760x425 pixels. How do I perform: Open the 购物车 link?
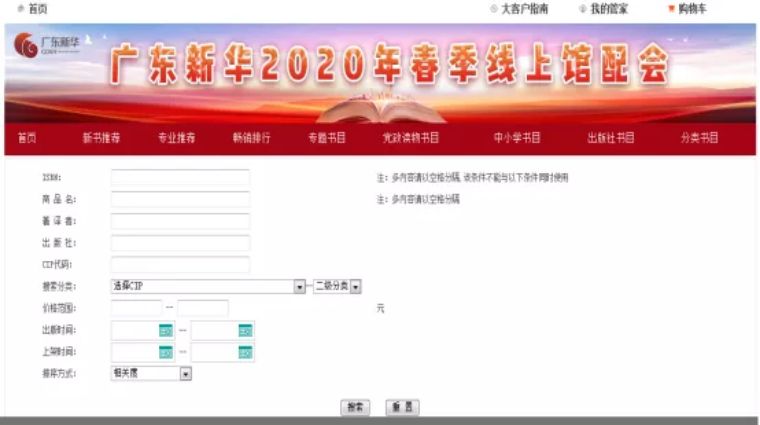(692, 9)
